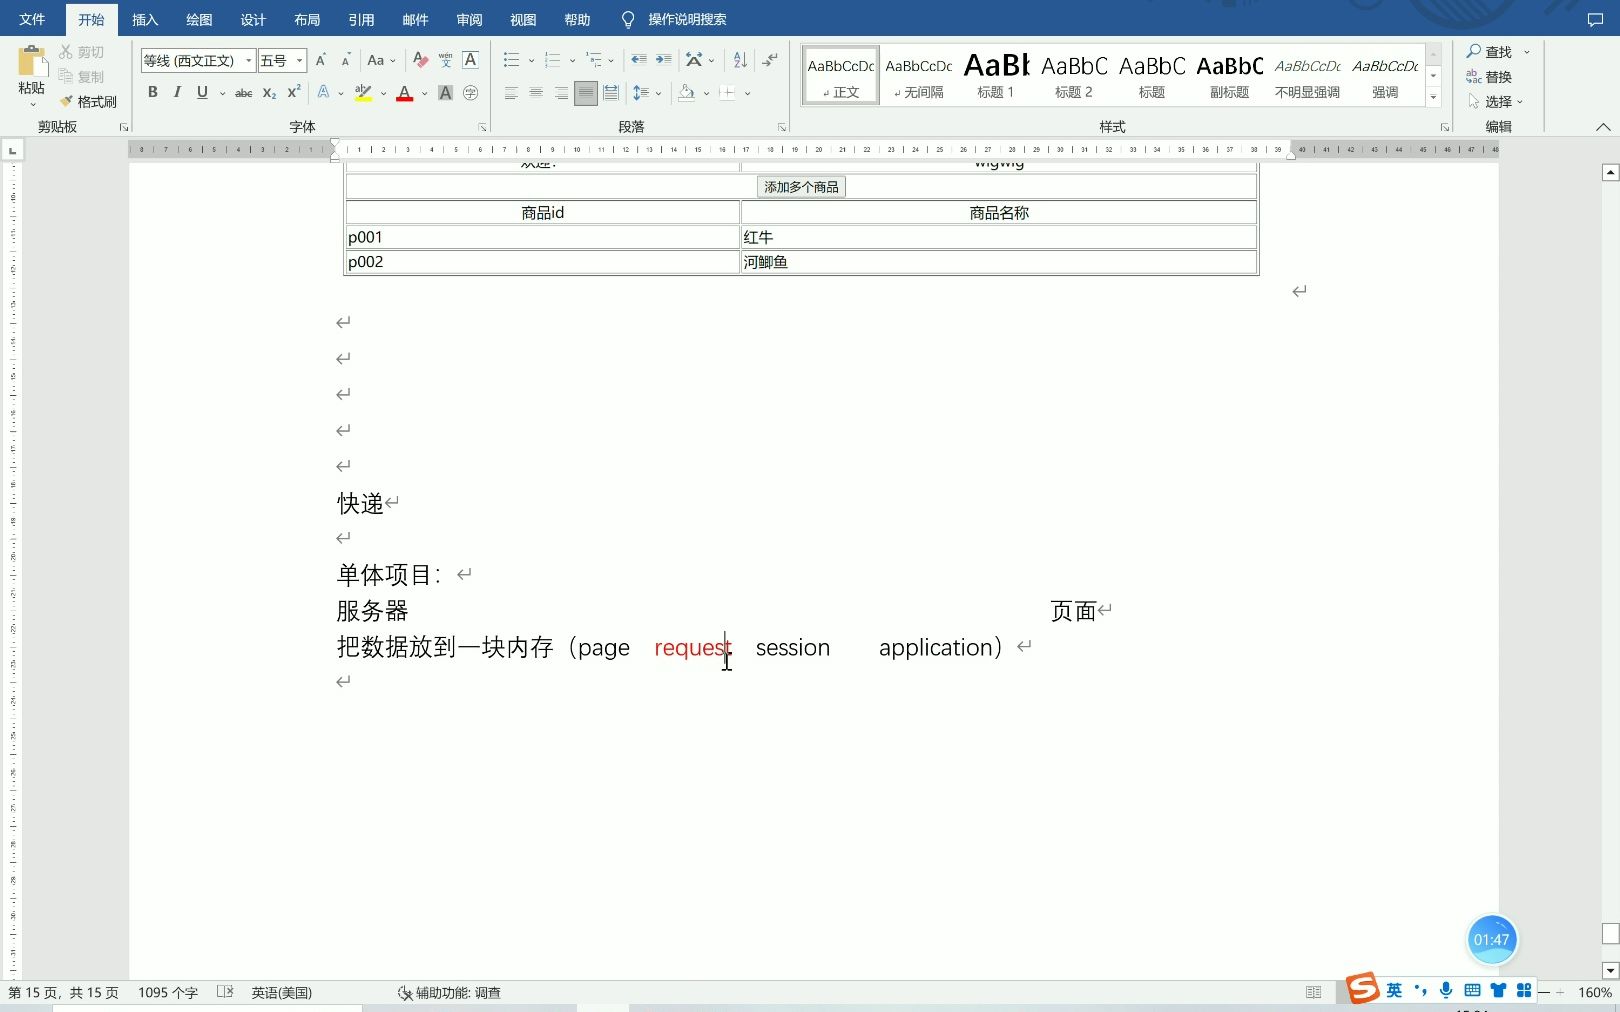Increase paragraph indent

click(663, 61)
